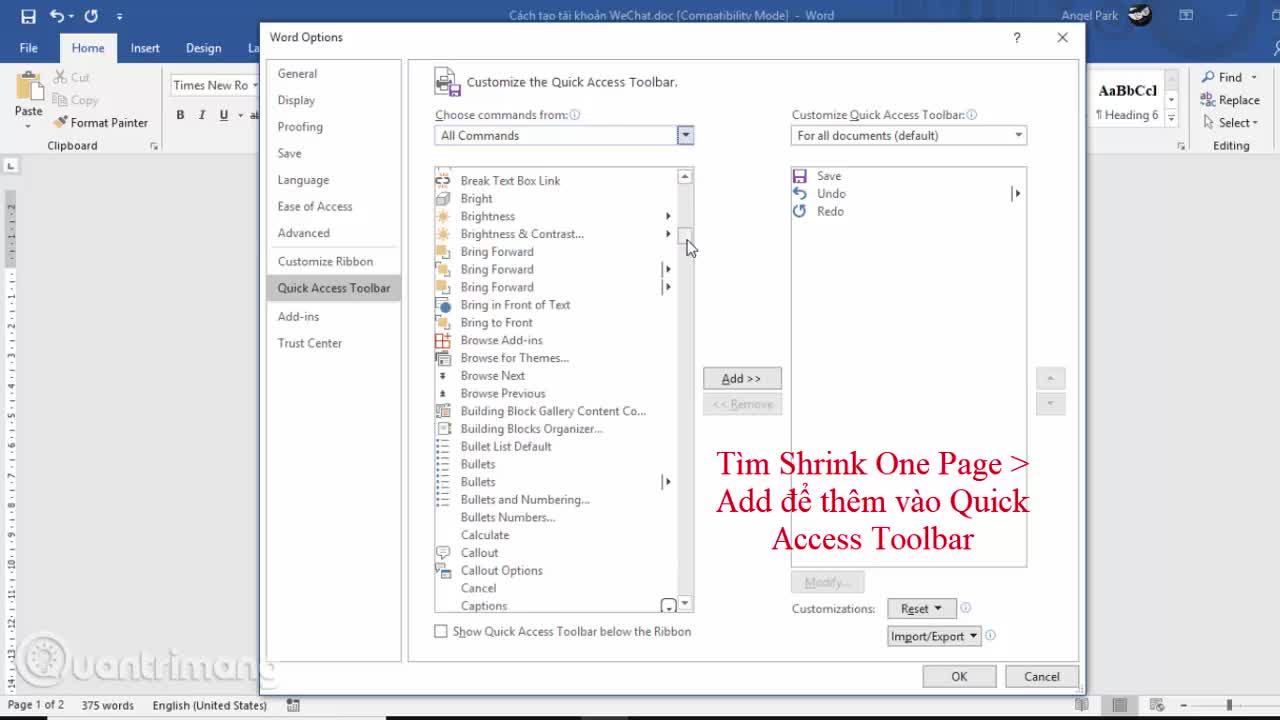Open the Find options dropdown arrow
The height and width of the screenshot is (720, 1280).
(x=1254, y=77)
